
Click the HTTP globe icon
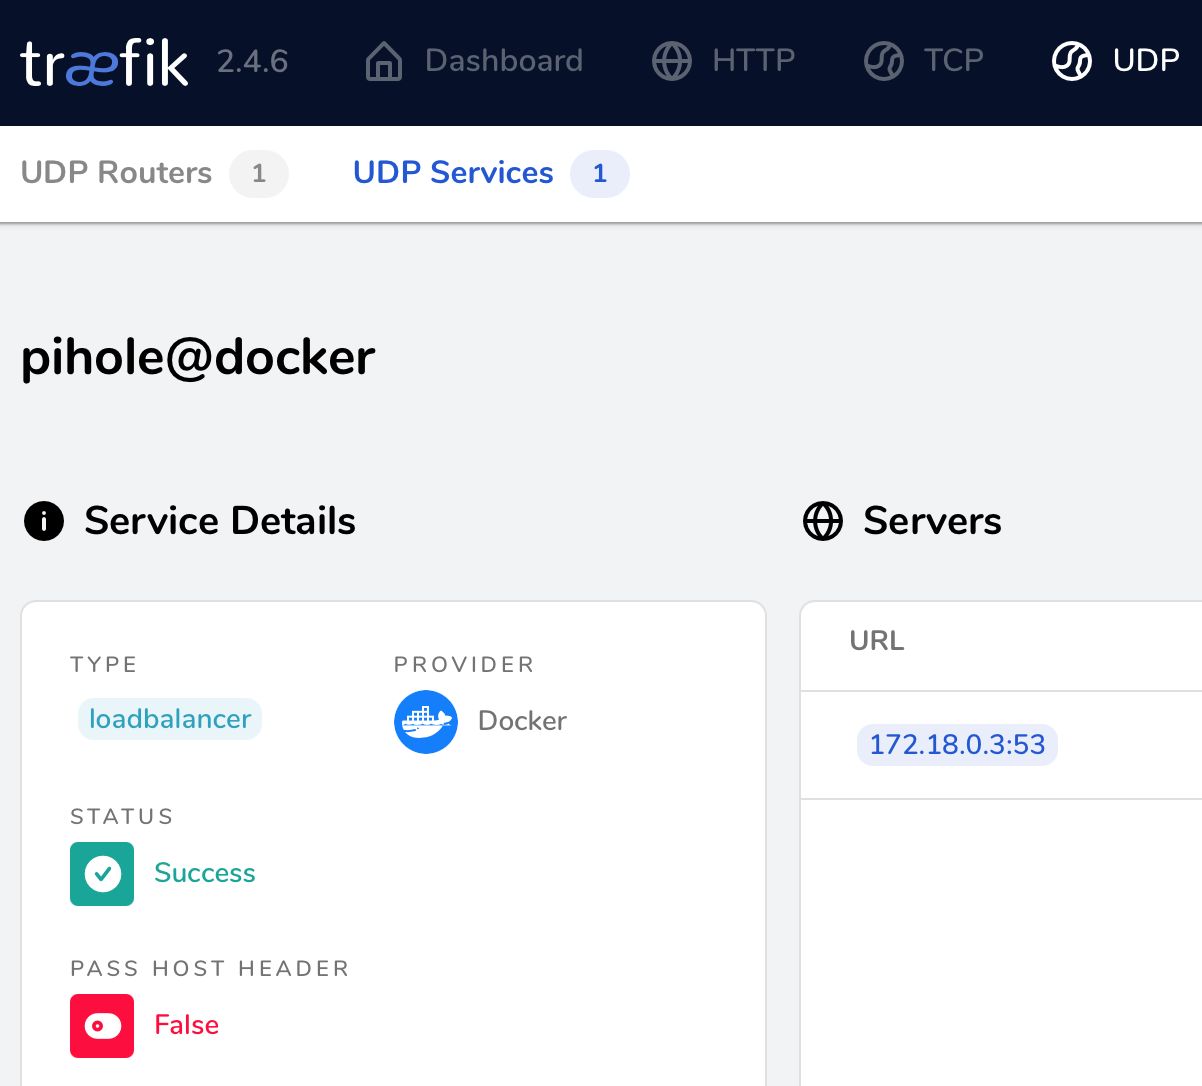click(x=672, y=61)
